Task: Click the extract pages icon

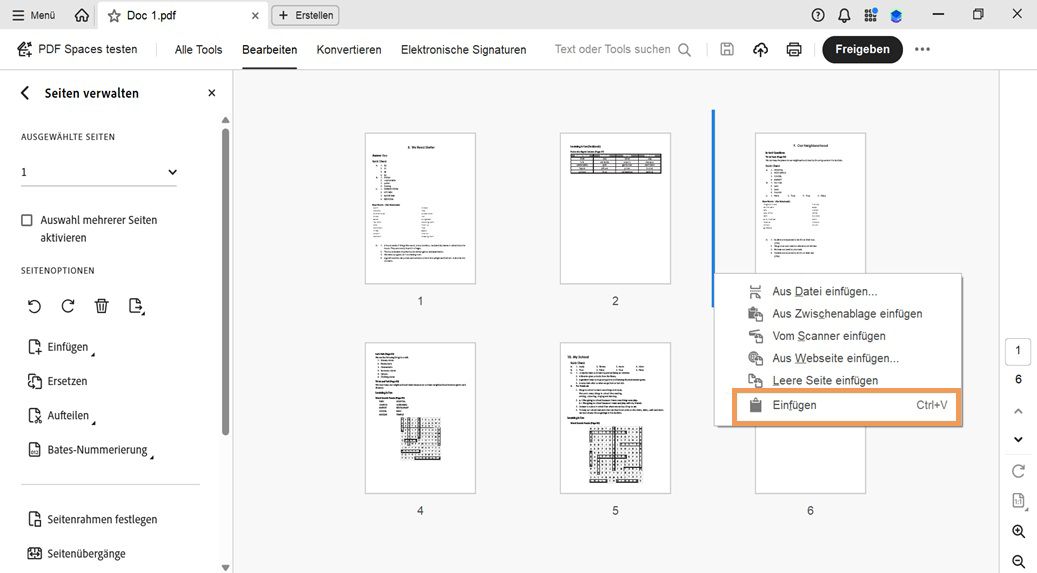Action: 136,306
